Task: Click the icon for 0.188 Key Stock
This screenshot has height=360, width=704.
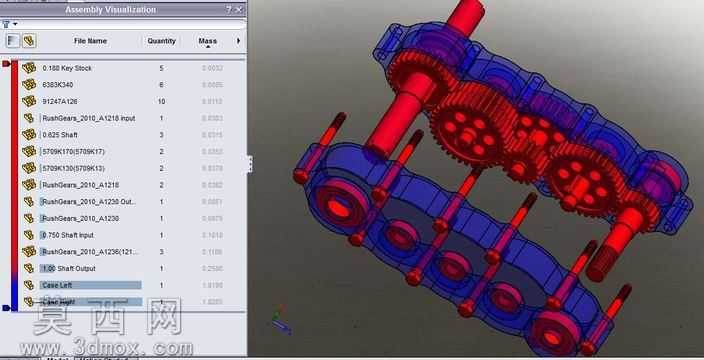Action: tap(29, 68)
